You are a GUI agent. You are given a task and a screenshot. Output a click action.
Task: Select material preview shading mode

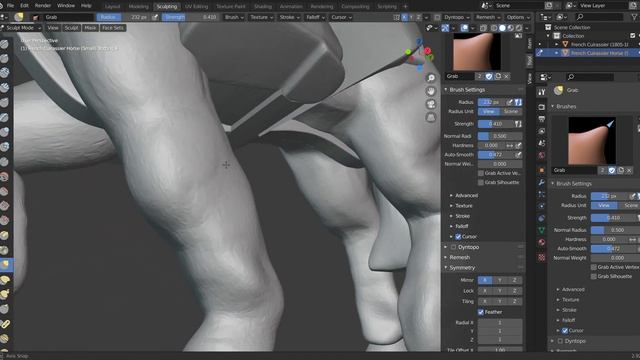point(510,28)
